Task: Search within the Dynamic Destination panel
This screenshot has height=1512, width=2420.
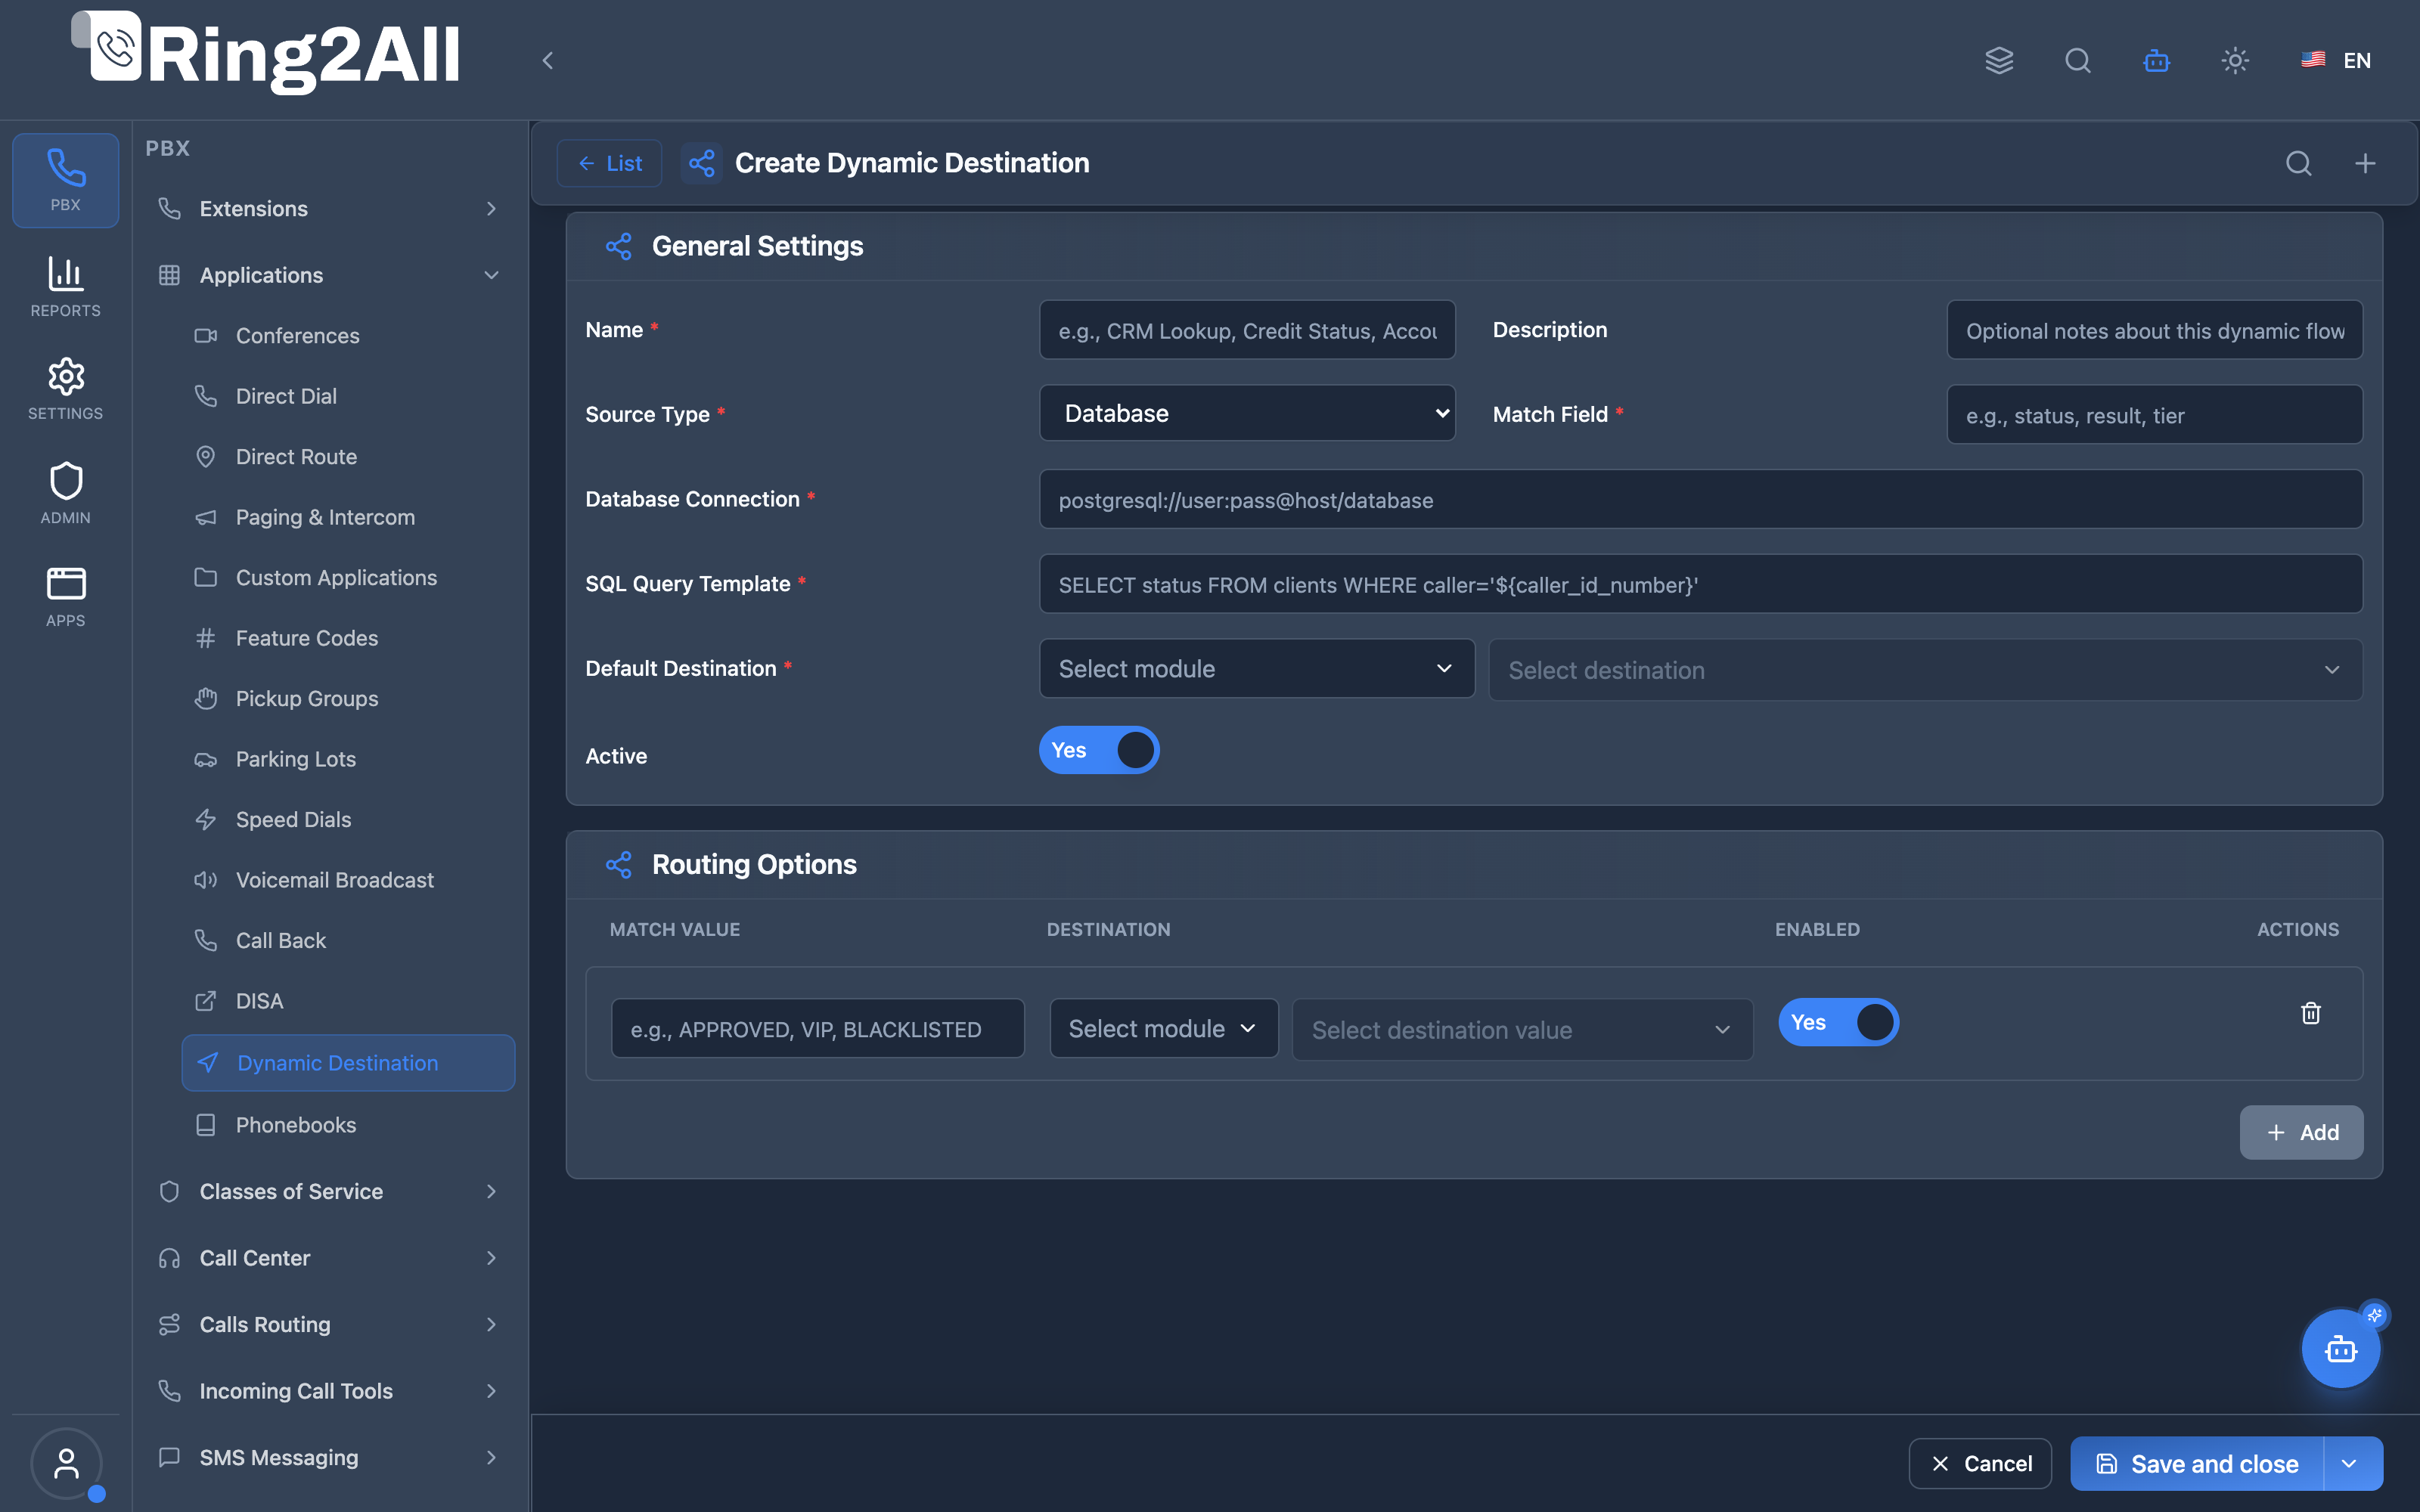Action: 2299,163
